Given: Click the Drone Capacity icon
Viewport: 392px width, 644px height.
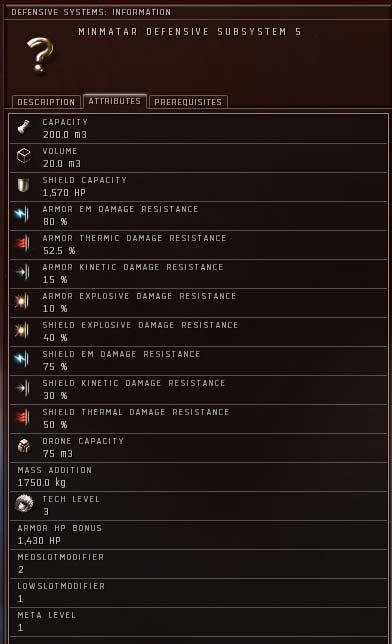Looking at the screenshot, I should point(24,446).
